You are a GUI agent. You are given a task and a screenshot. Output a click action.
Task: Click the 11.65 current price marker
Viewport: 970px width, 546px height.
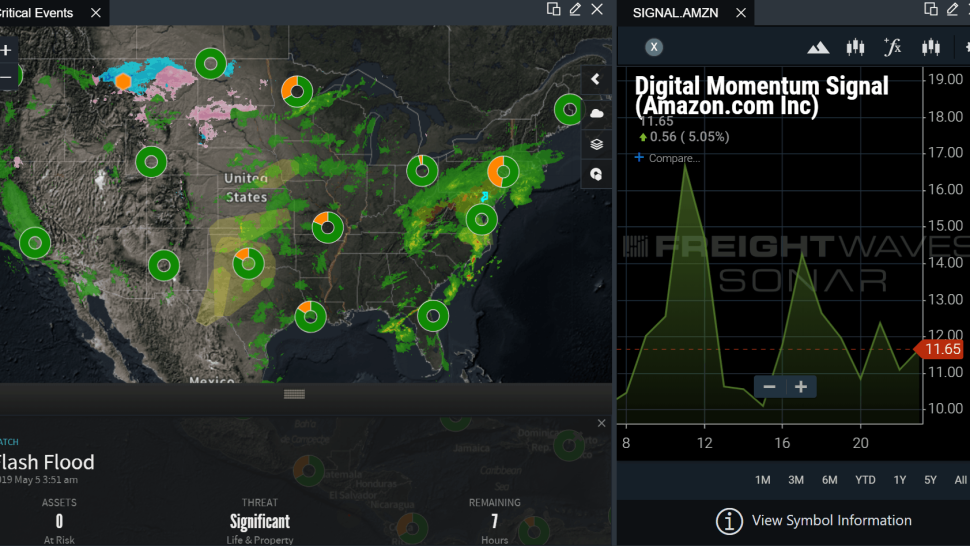tap(940, 349)
